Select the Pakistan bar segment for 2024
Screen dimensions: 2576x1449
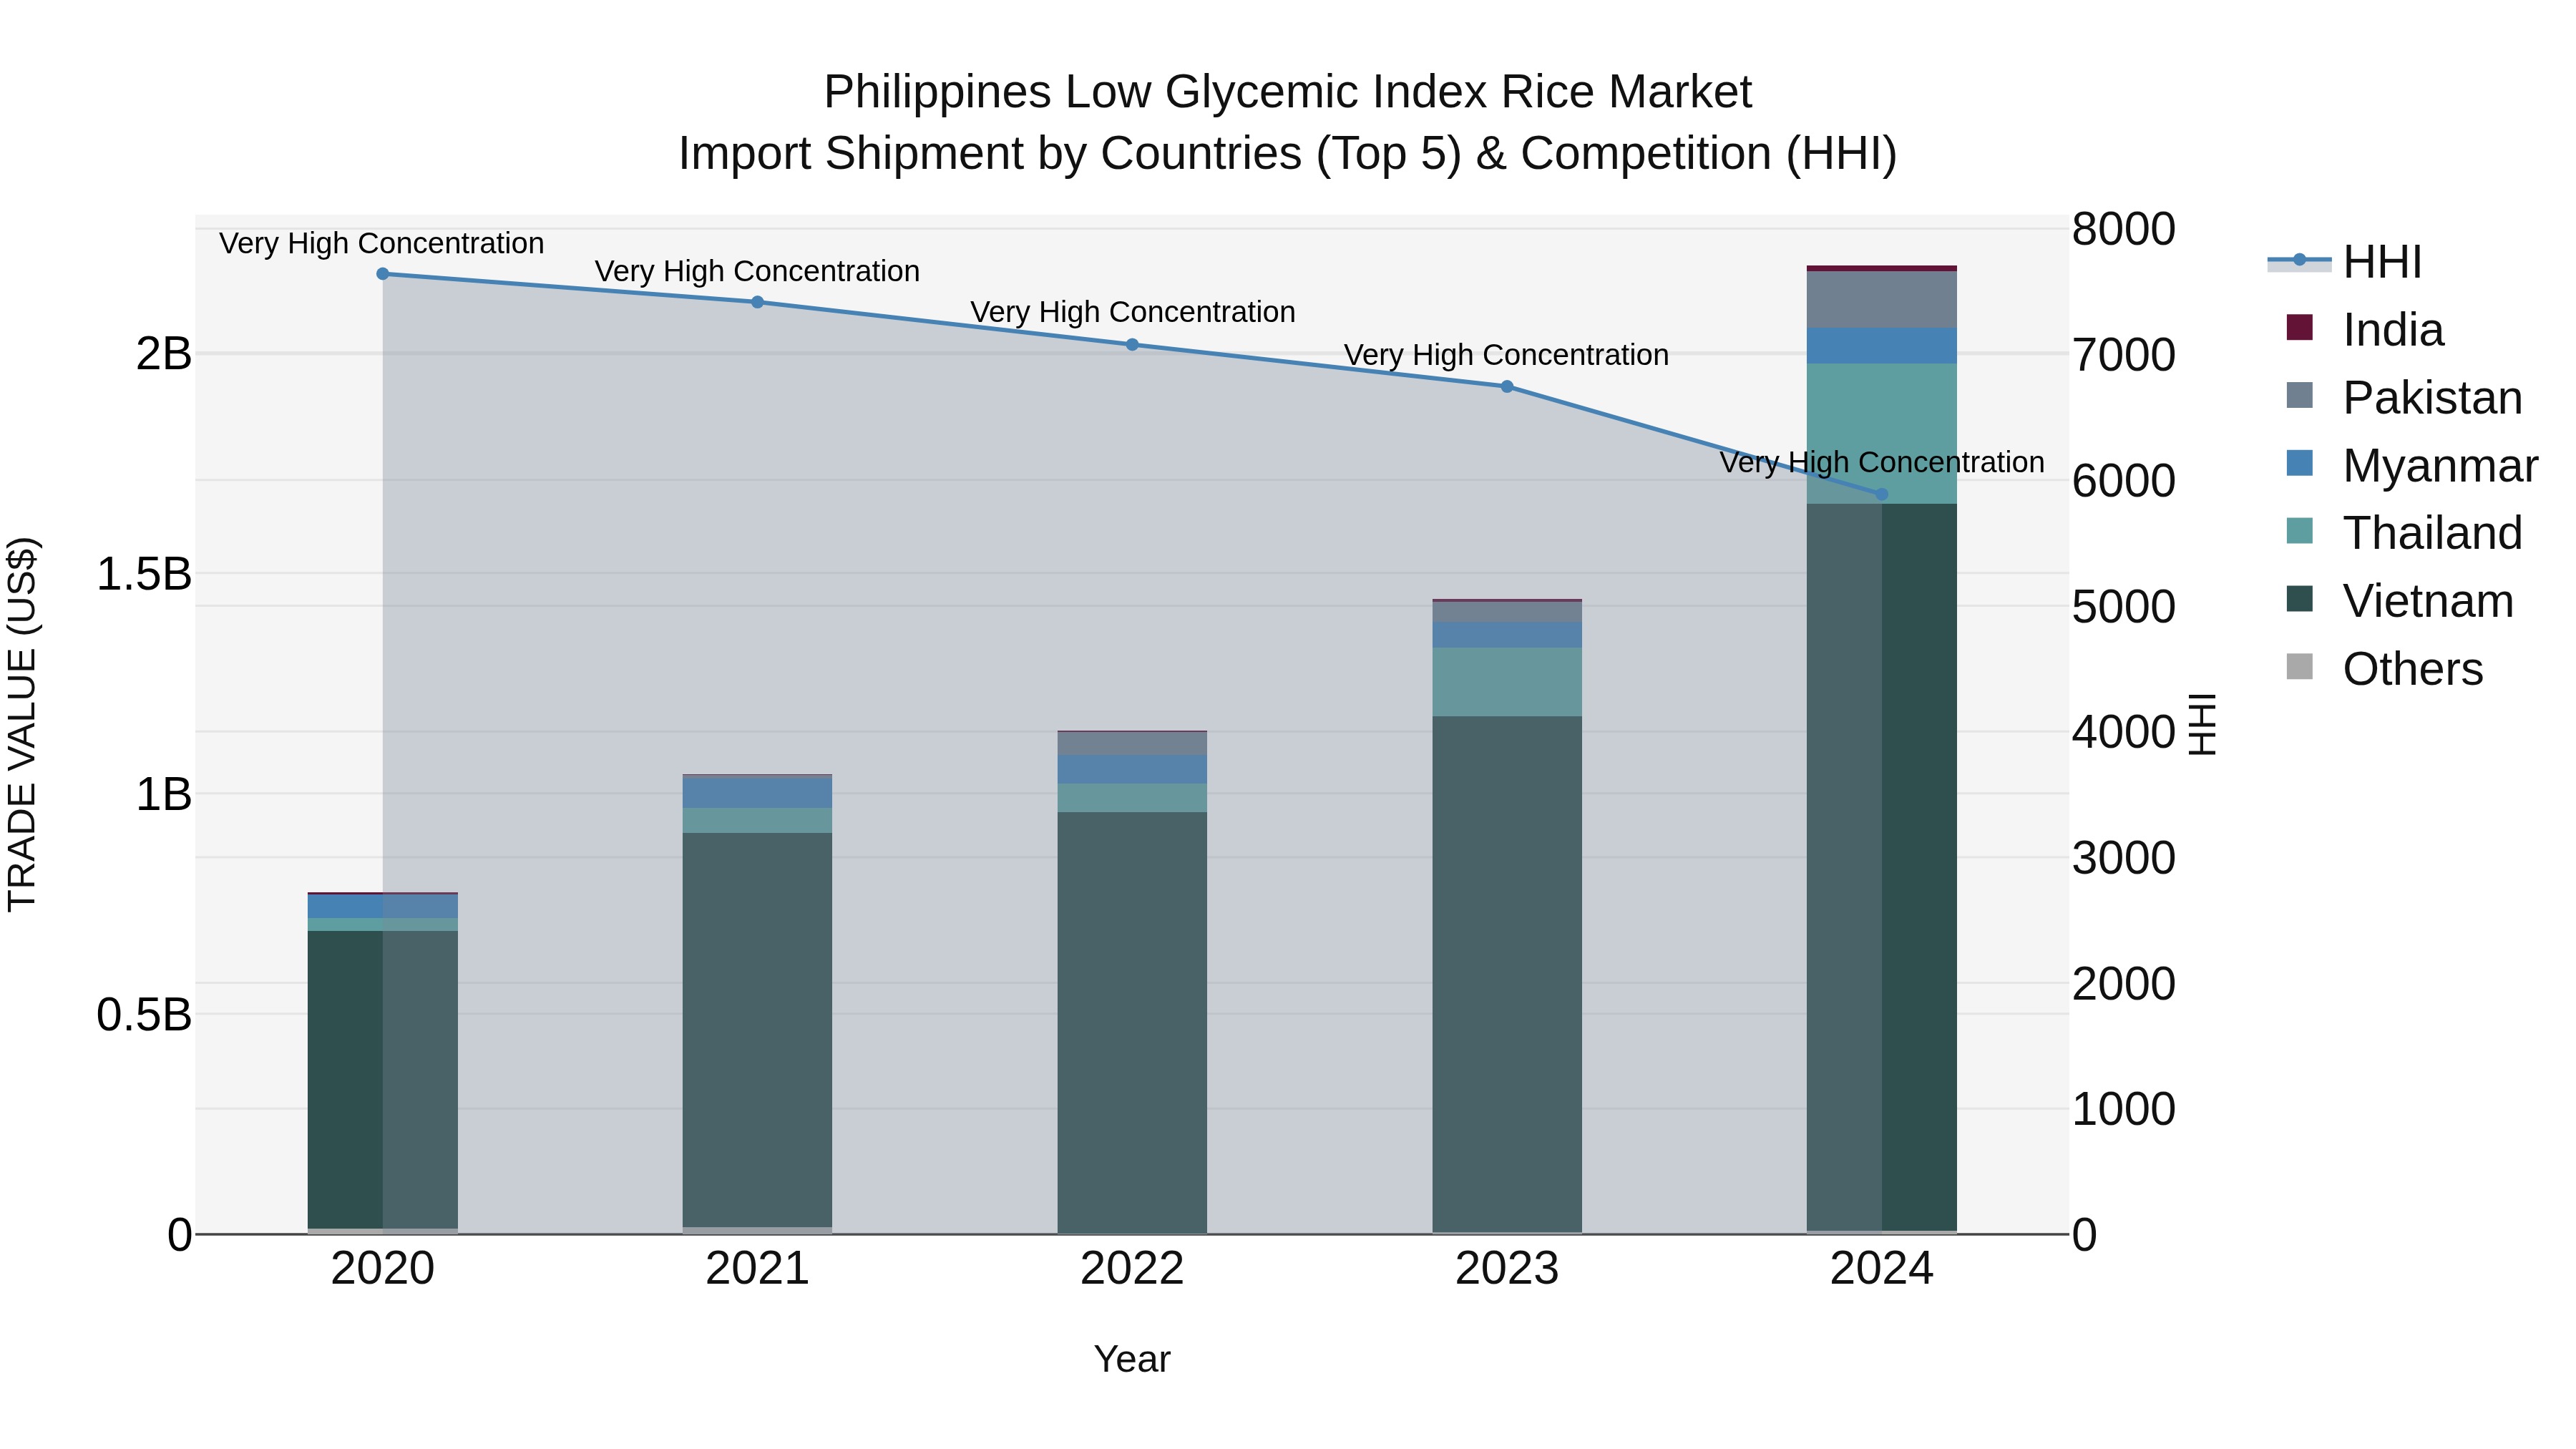(x=1881, y=300)
